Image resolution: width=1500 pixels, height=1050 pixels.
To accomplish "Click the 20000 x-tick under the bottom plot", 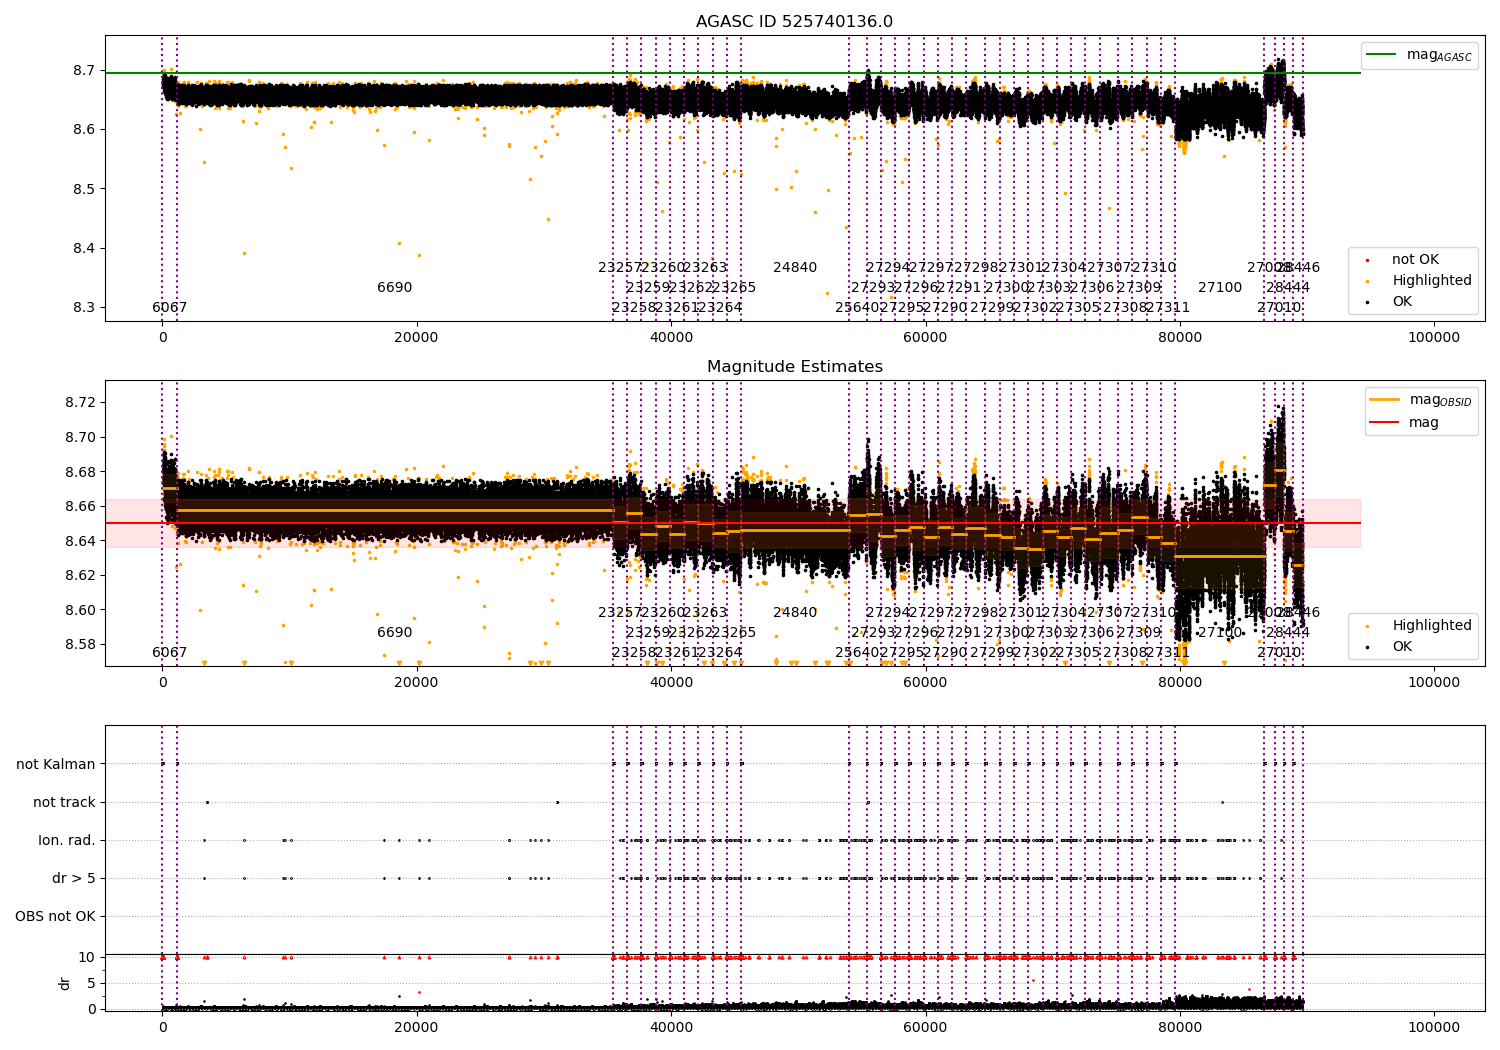I will click(416, 1027).
